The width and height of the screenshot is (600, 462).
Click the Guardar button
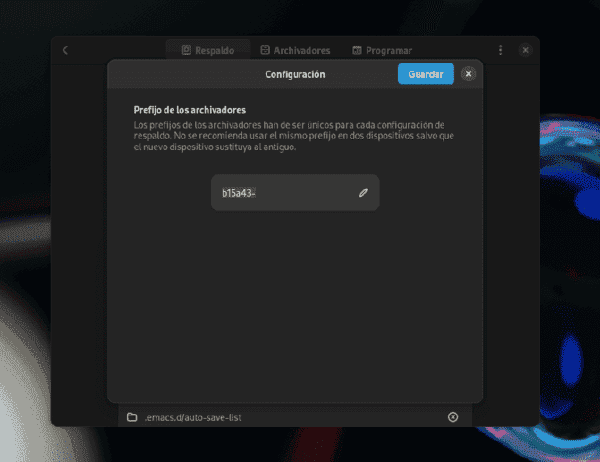click(426, 74)
